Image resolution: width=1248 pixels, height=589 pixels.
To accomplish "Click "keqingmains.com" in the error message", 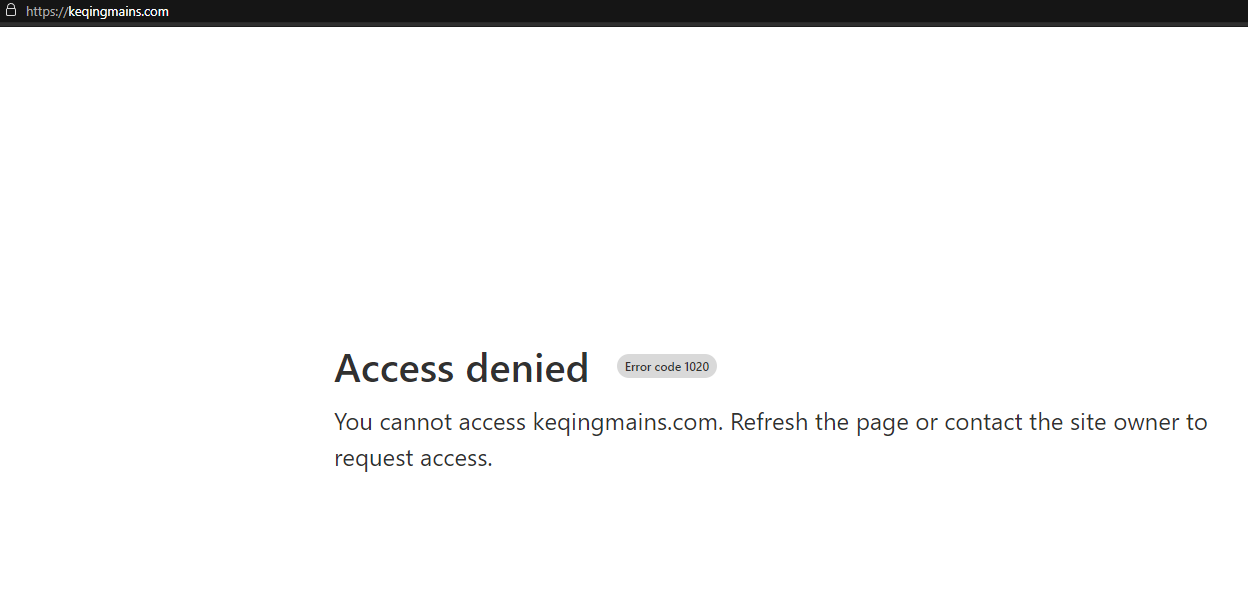I will tap(627, 422).
